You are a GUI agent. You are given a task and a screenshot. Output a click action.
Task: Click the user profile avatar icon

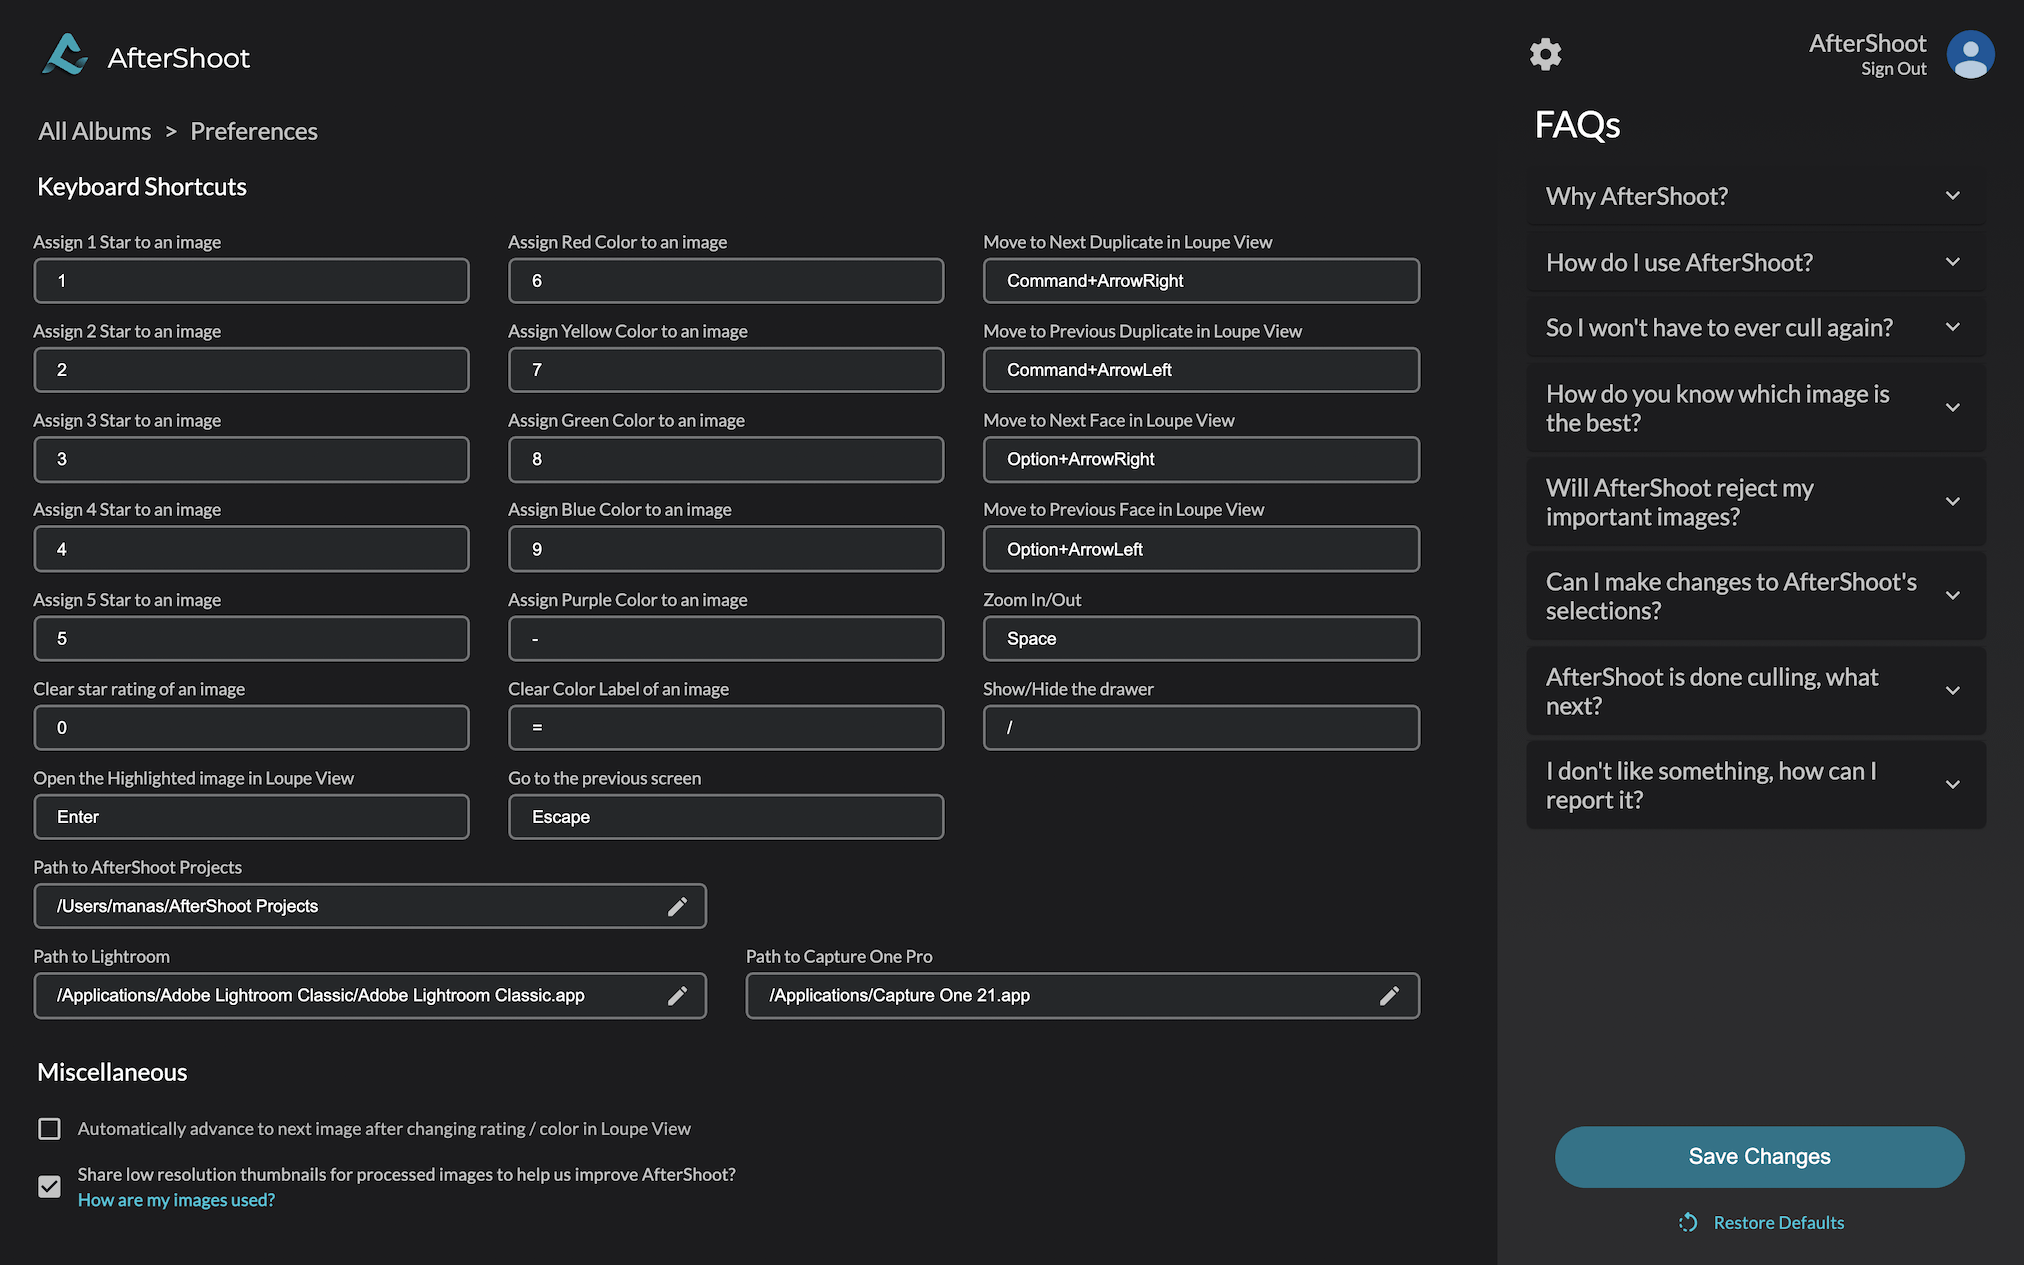1970,54
